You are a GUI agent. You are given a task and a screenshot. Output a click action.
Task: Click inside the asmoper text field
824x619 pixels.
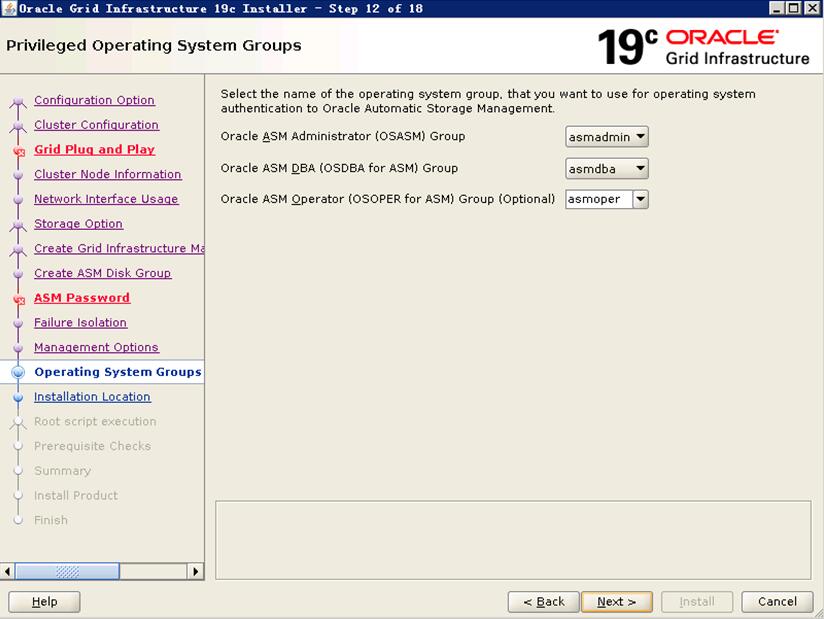pyautogui.click(x=599, y=199)
